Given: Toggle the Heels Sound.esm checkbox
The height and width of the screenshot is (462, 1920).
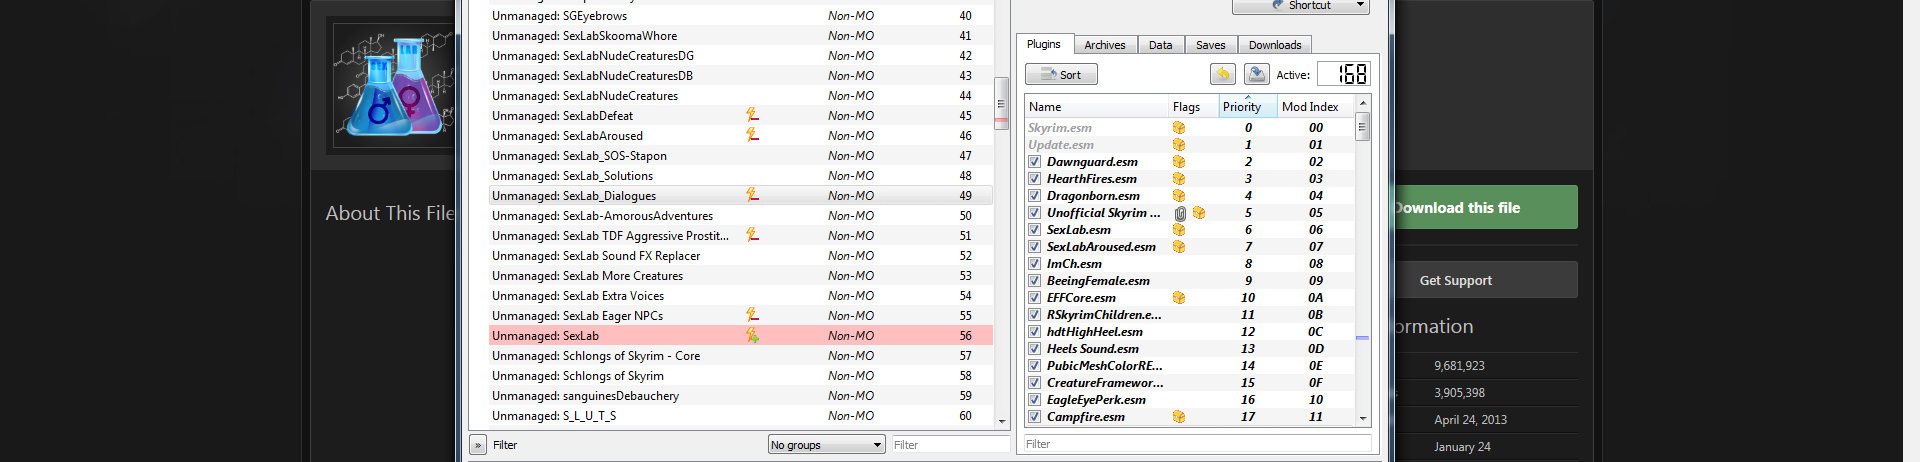Looking at the screenshot, I should point(1035,349).
